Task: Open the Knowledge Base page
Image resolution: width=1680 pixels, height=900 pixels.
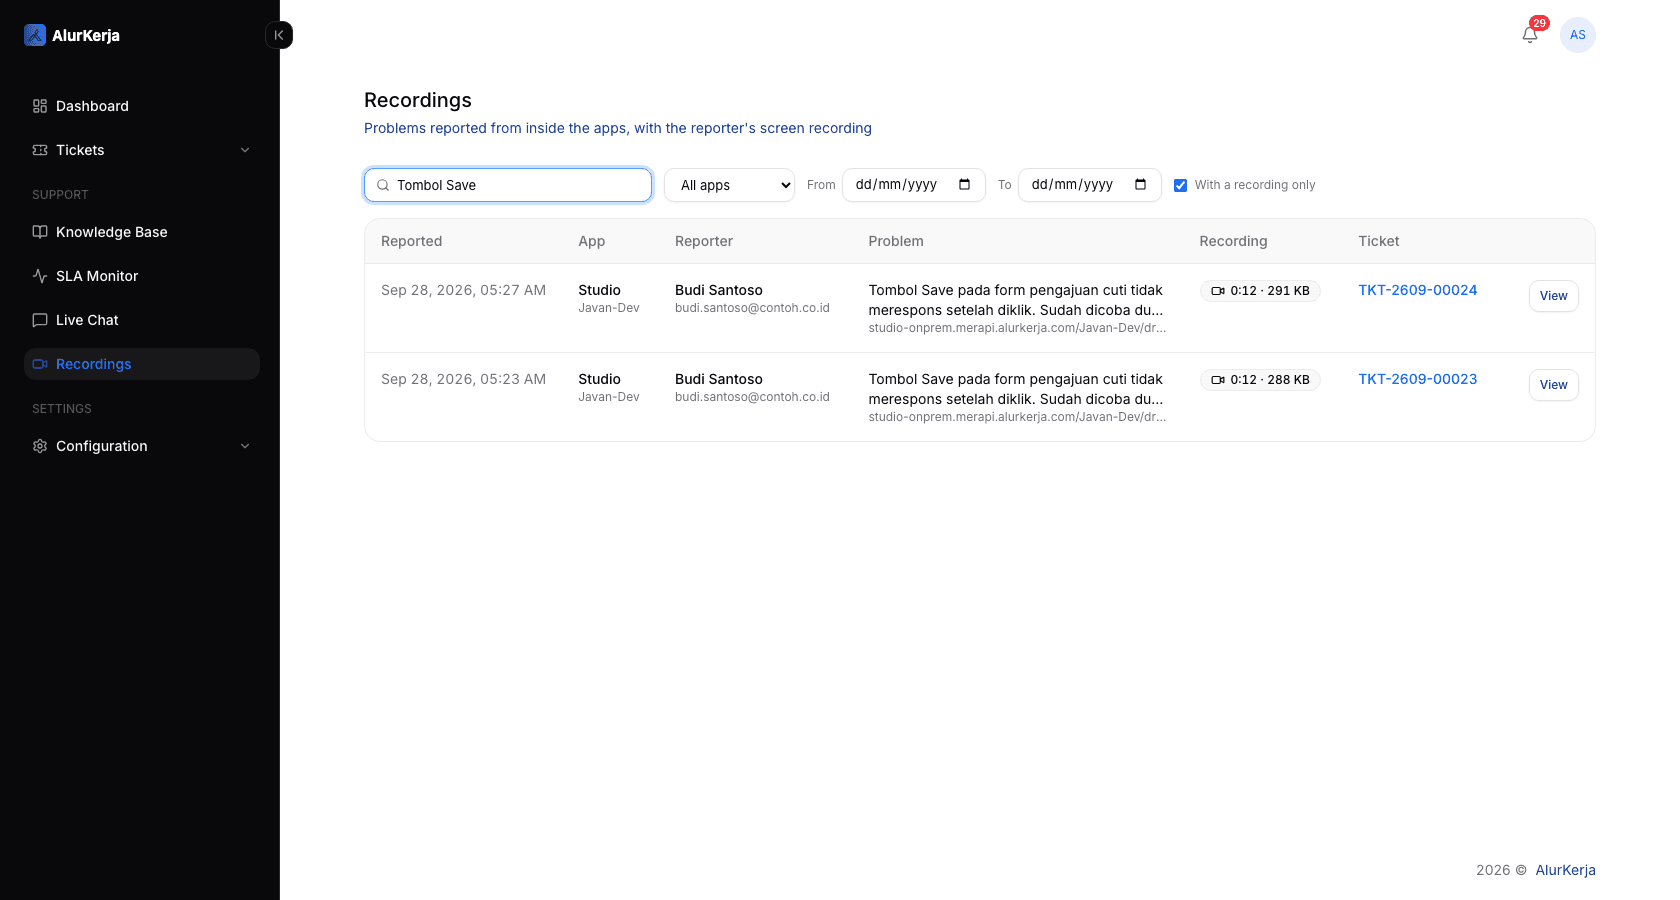Action: coord(142,232)
